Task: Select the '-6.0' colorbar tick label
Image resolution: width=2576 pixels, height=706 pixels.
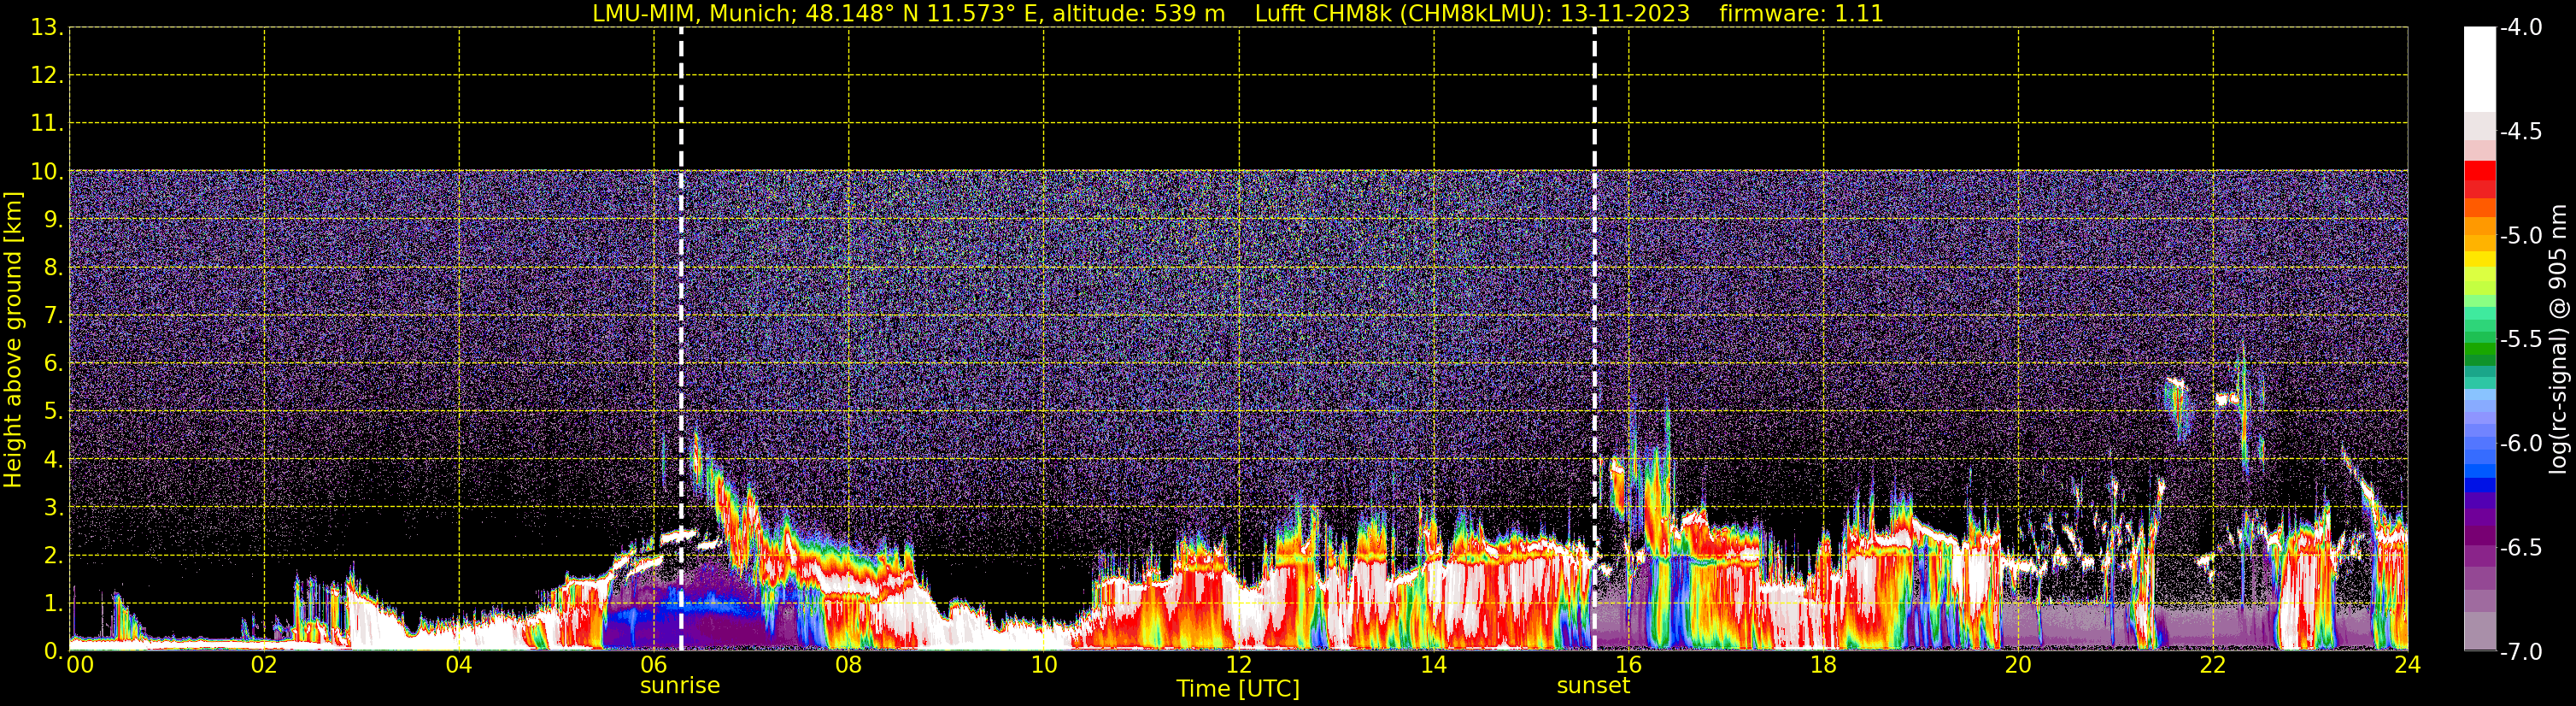Action: pyautogui.click(x=2521, y=443)
